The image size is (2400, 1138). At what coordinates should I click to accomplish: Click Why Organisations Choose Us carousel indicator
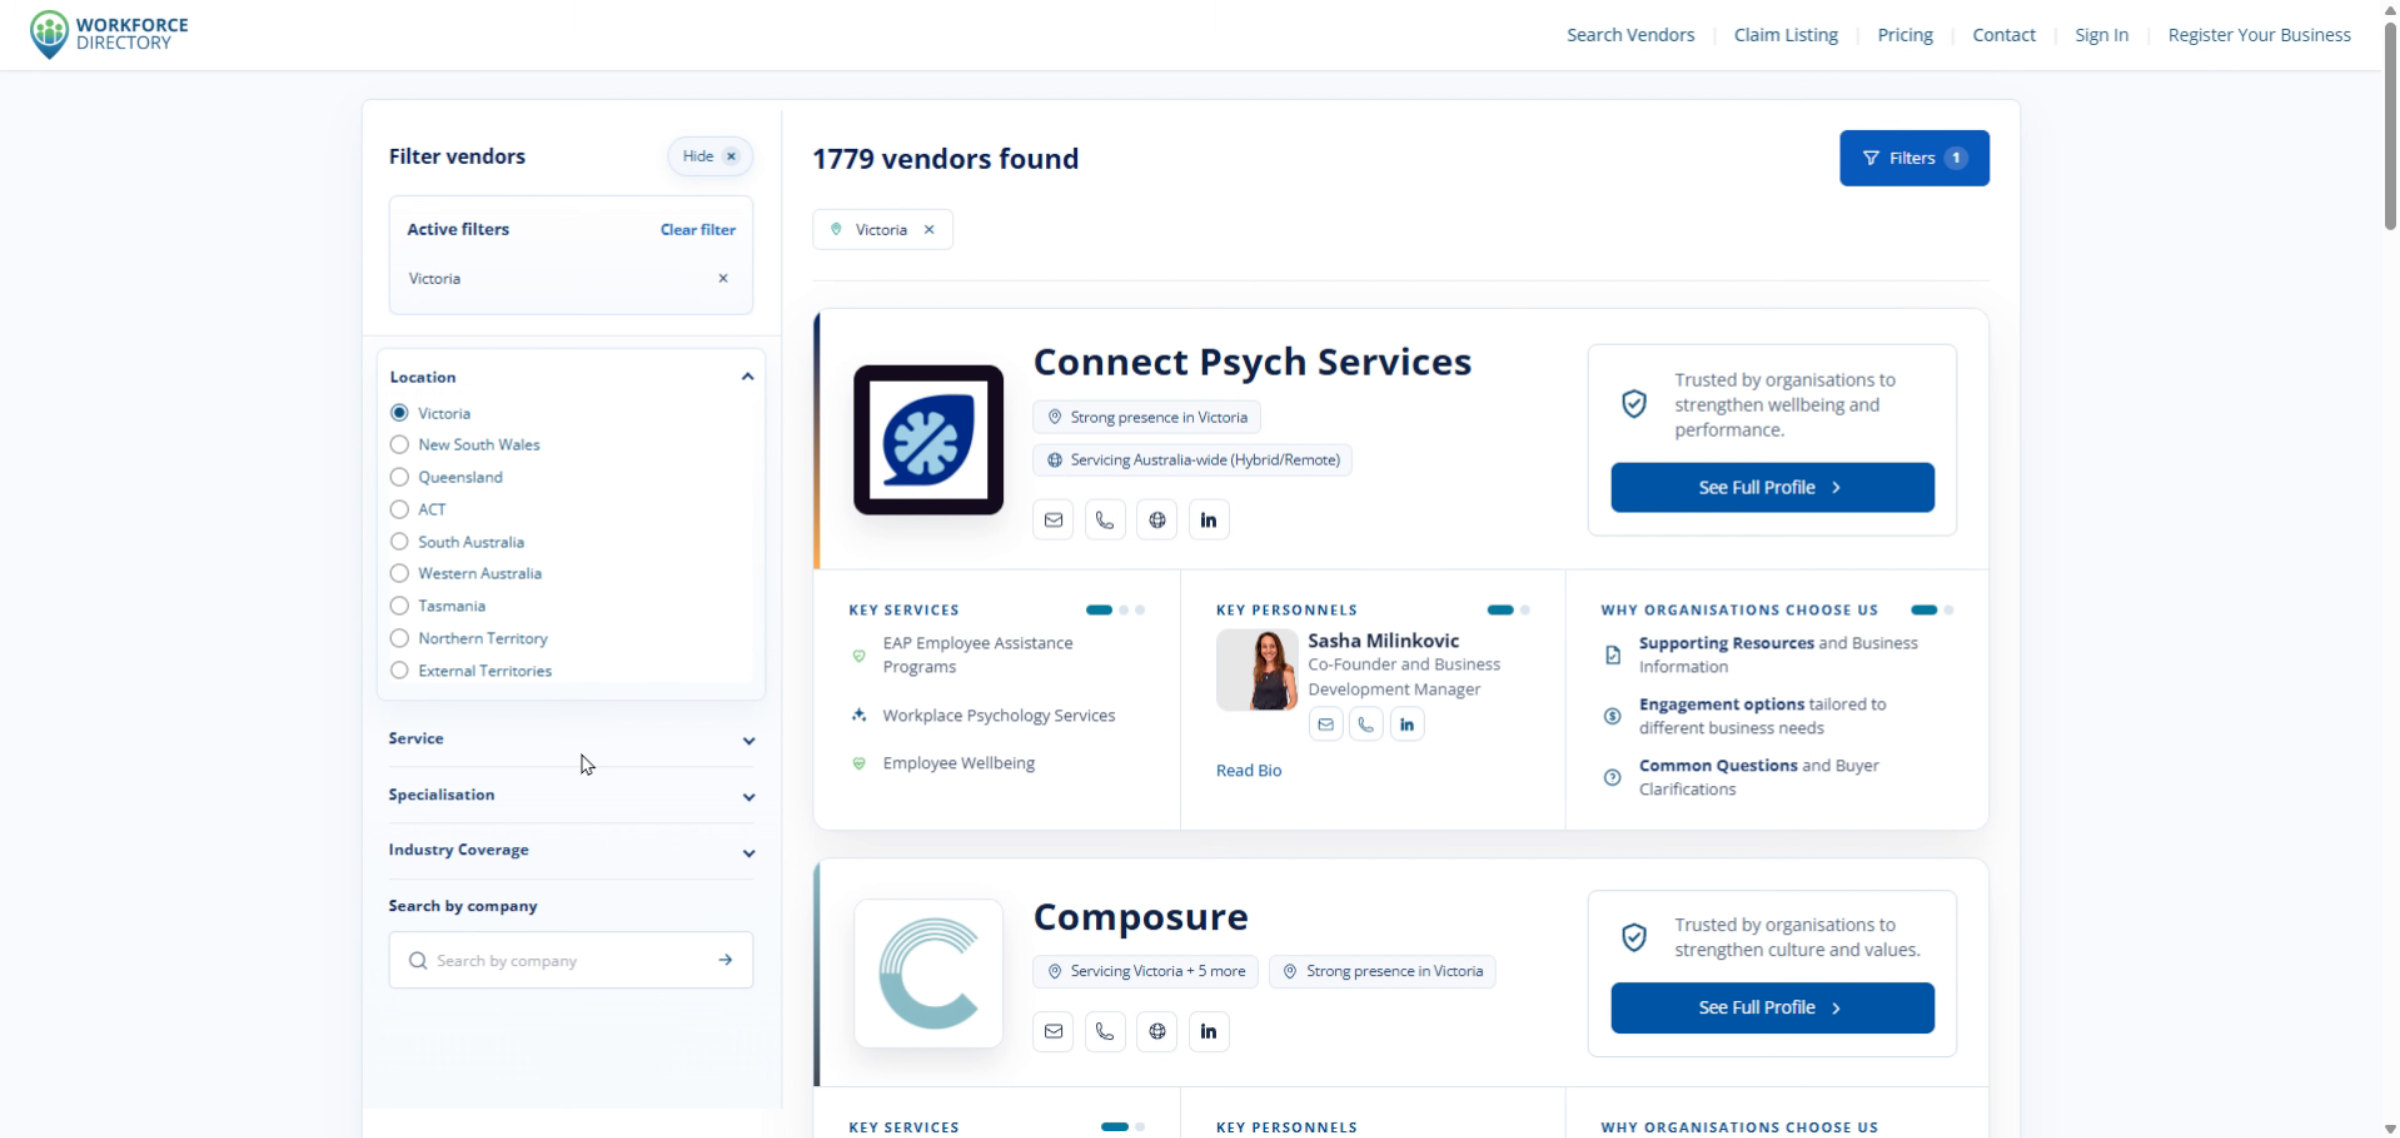click(x=1932, y=610)
